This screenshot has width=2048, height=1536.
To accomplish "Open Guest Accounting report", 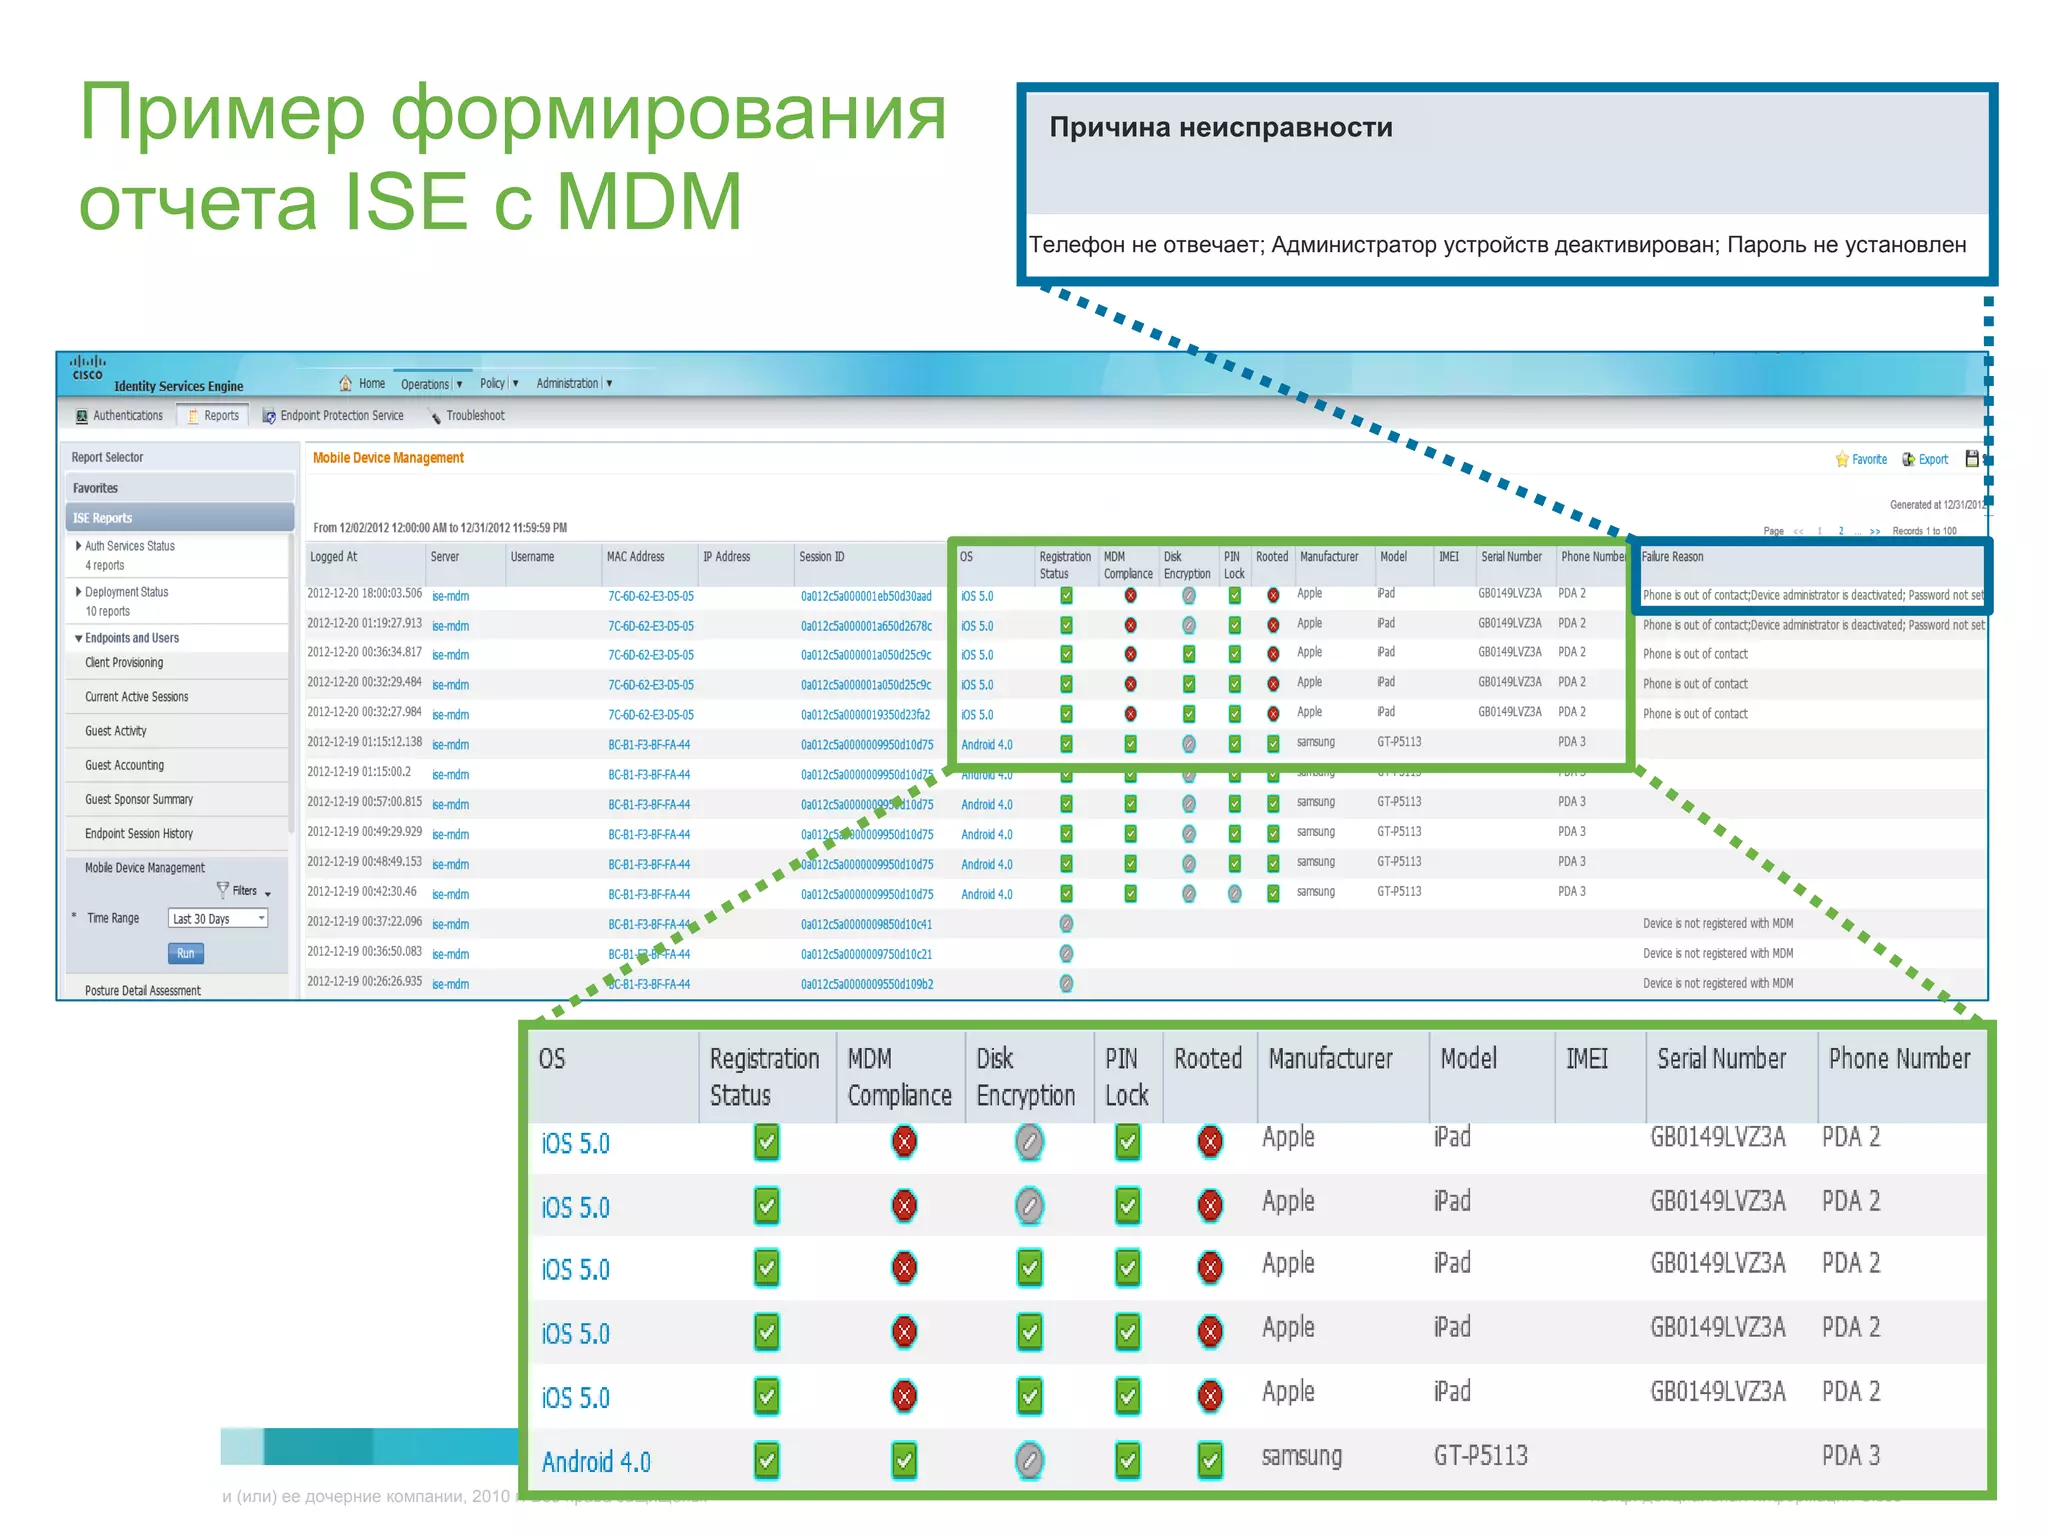I will pos(125,765).
